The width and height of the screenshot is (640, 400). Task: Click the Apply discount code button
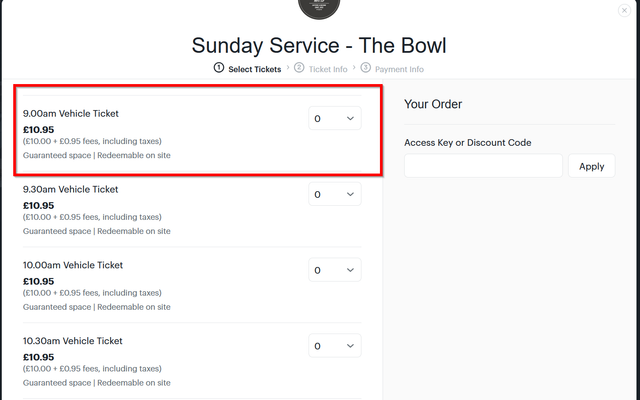(x=591, y=166)
